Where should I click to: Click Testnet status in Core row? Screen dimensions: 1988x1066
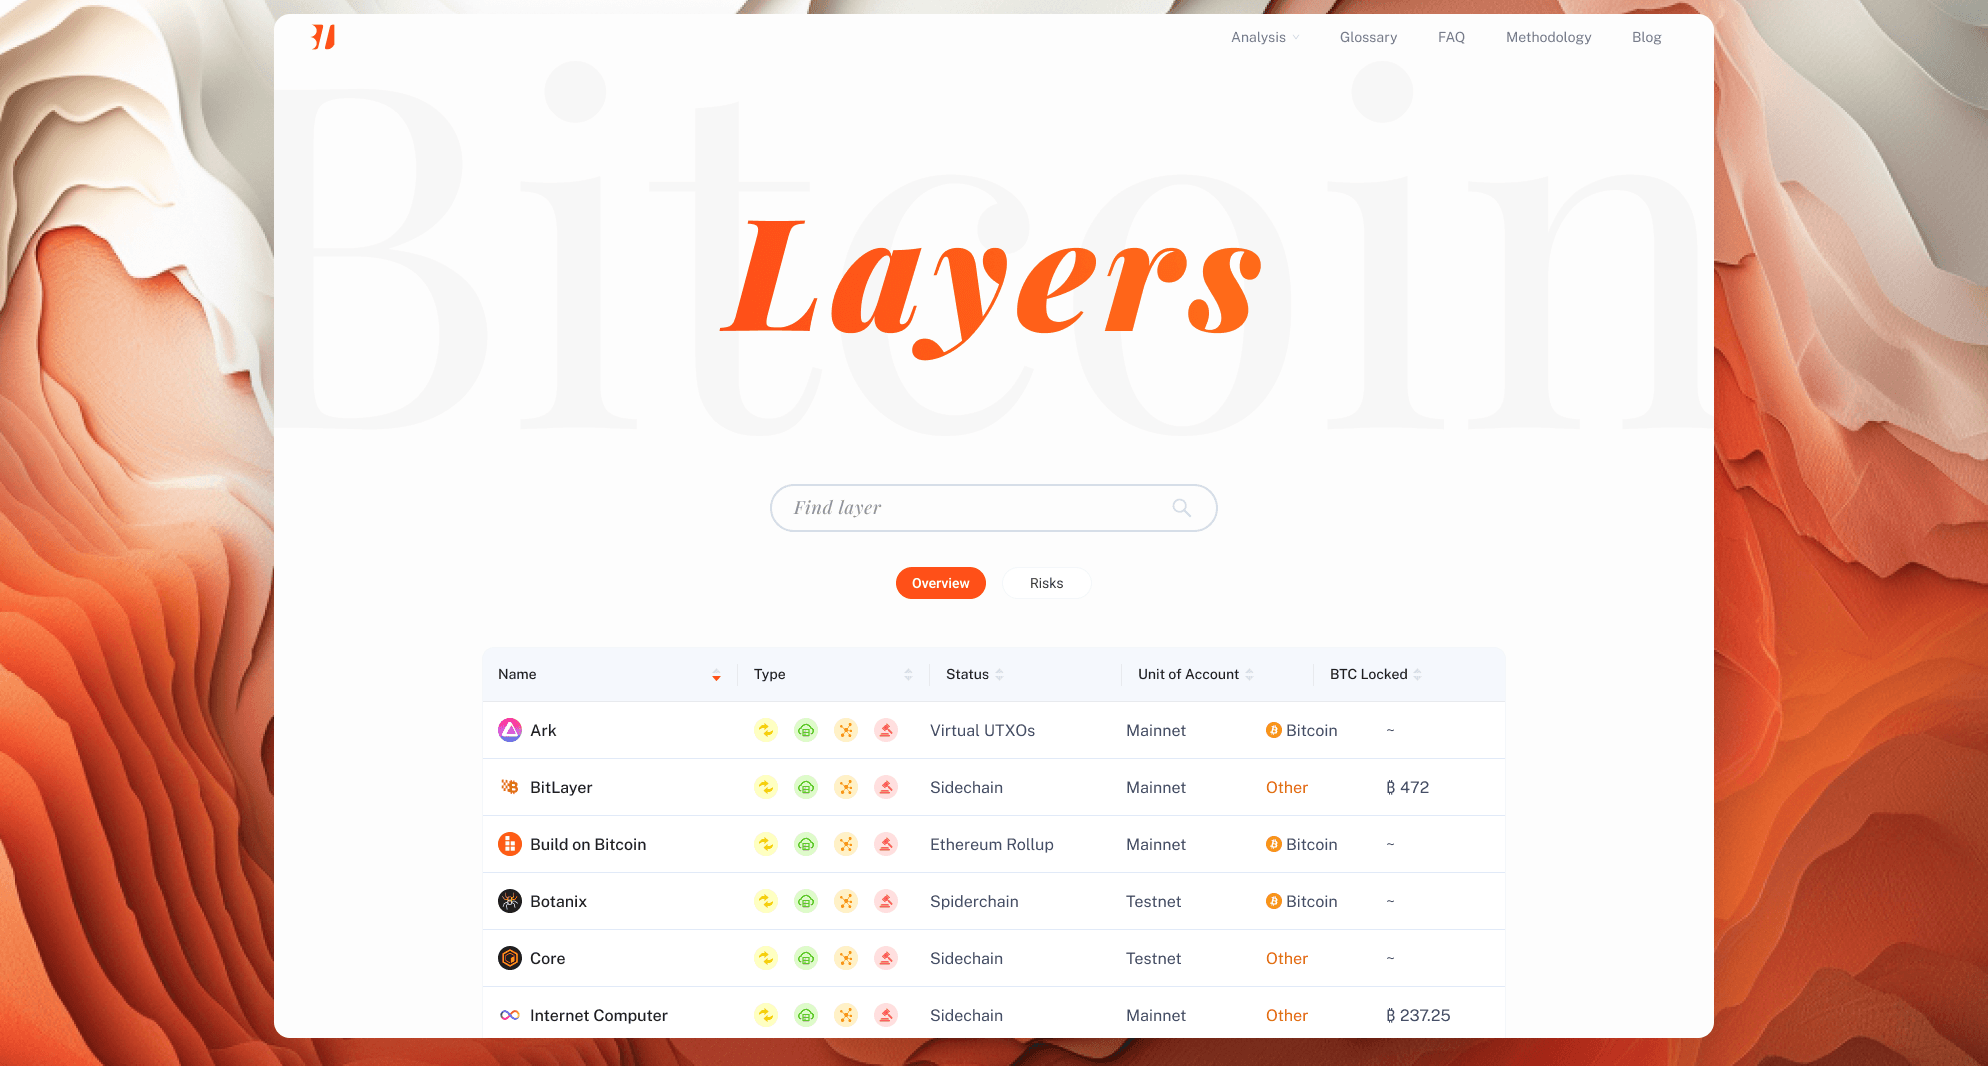(x=1153, y=958)
